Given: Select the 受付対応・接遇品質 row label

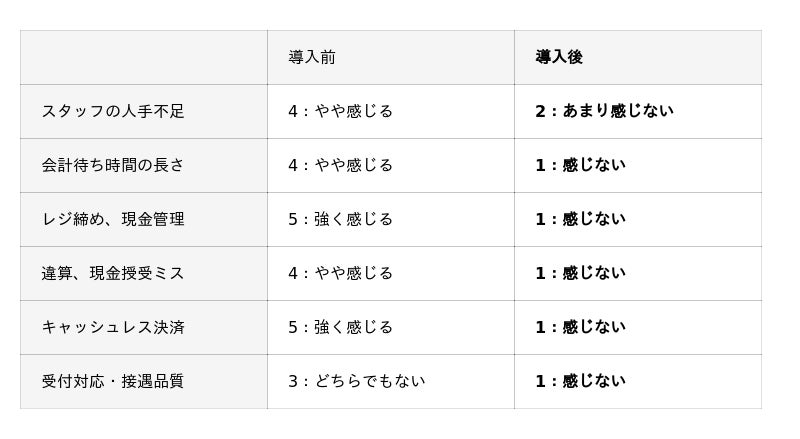Looking at the screenshot, I should pos(113,381).
